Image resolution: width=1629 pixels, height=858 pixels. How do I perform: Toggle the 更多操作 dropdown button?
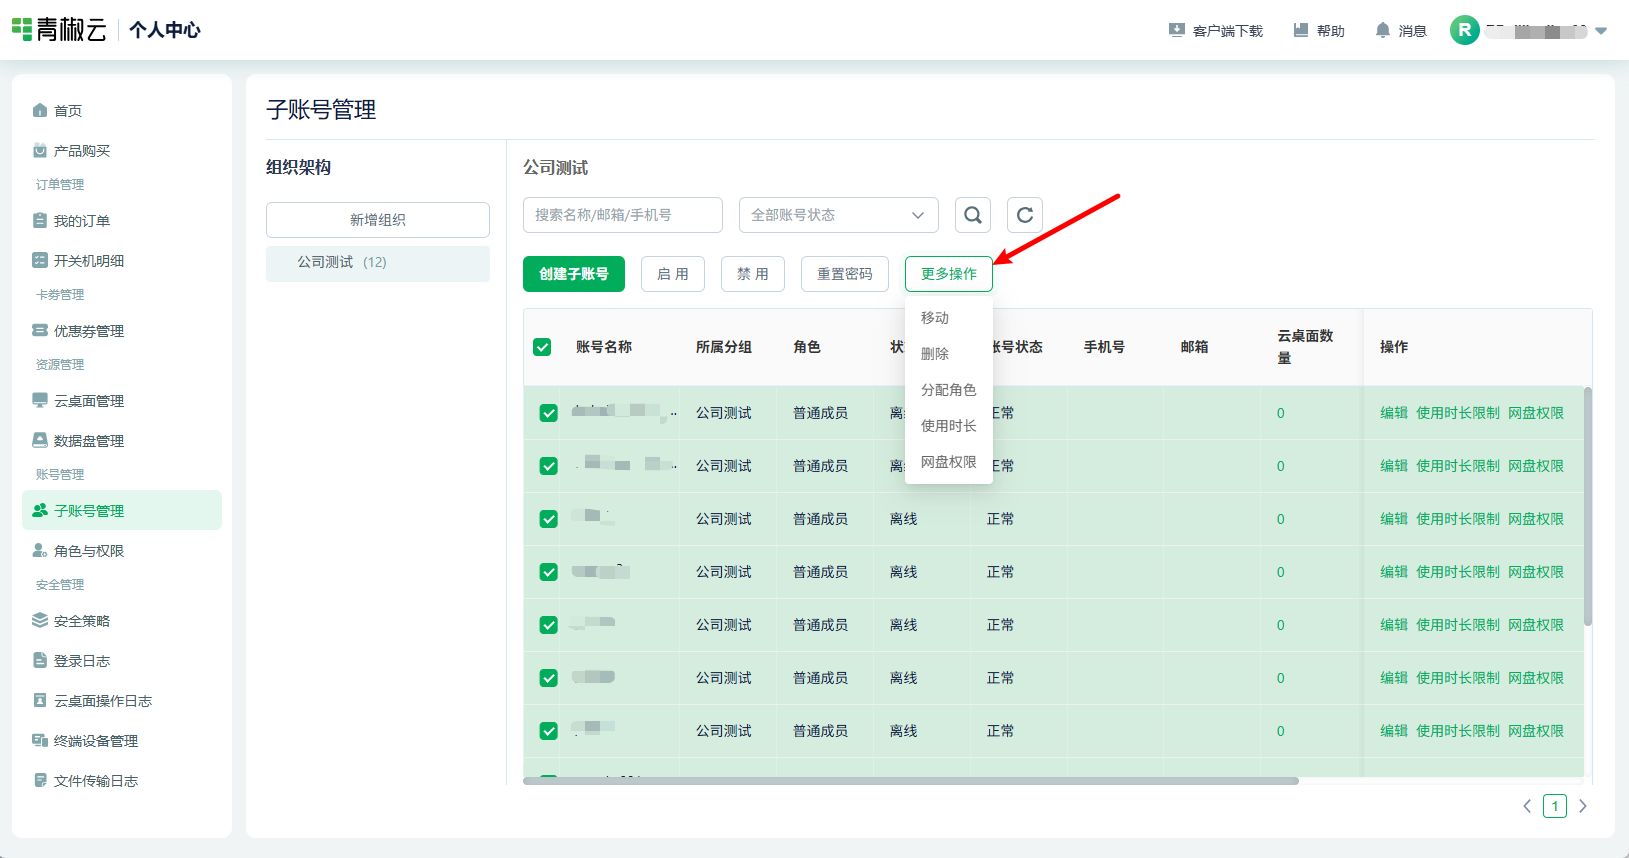point(949,274)
